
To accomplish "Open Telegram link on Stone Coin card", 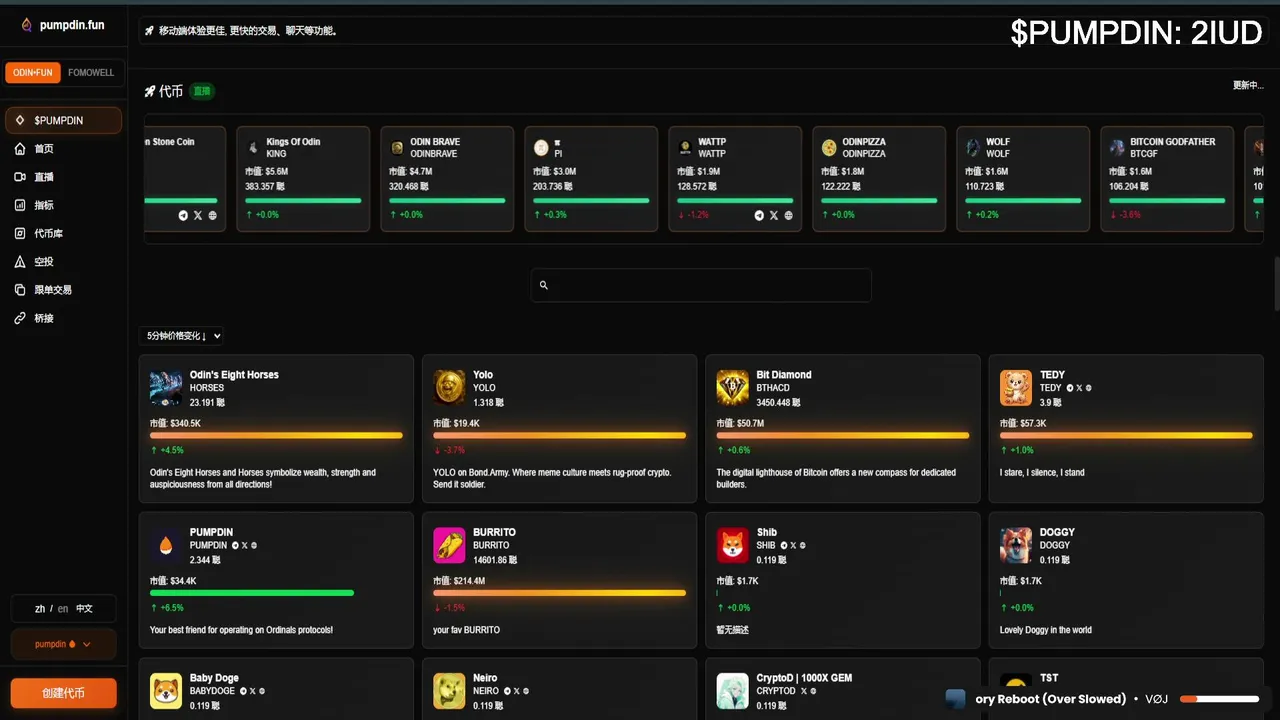I will click(x=183, y=215).
